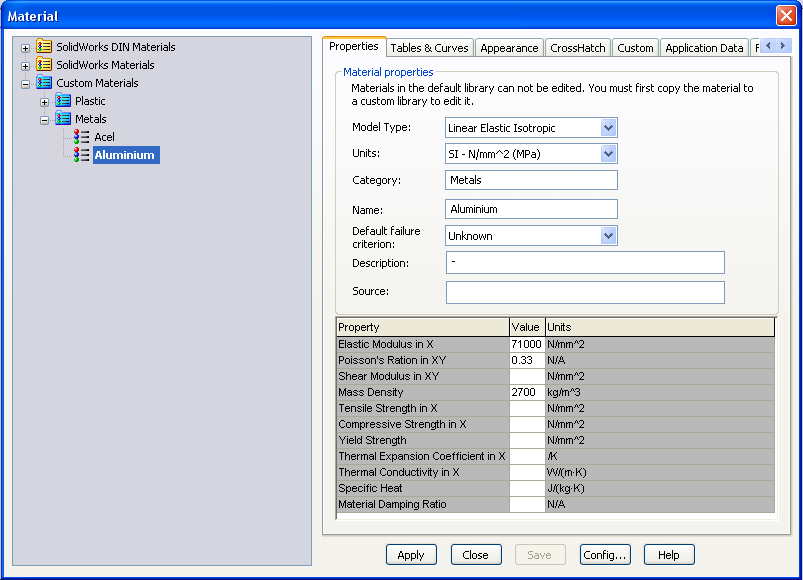Open the Default failure criterion dropdown

[x=608, y=235]
